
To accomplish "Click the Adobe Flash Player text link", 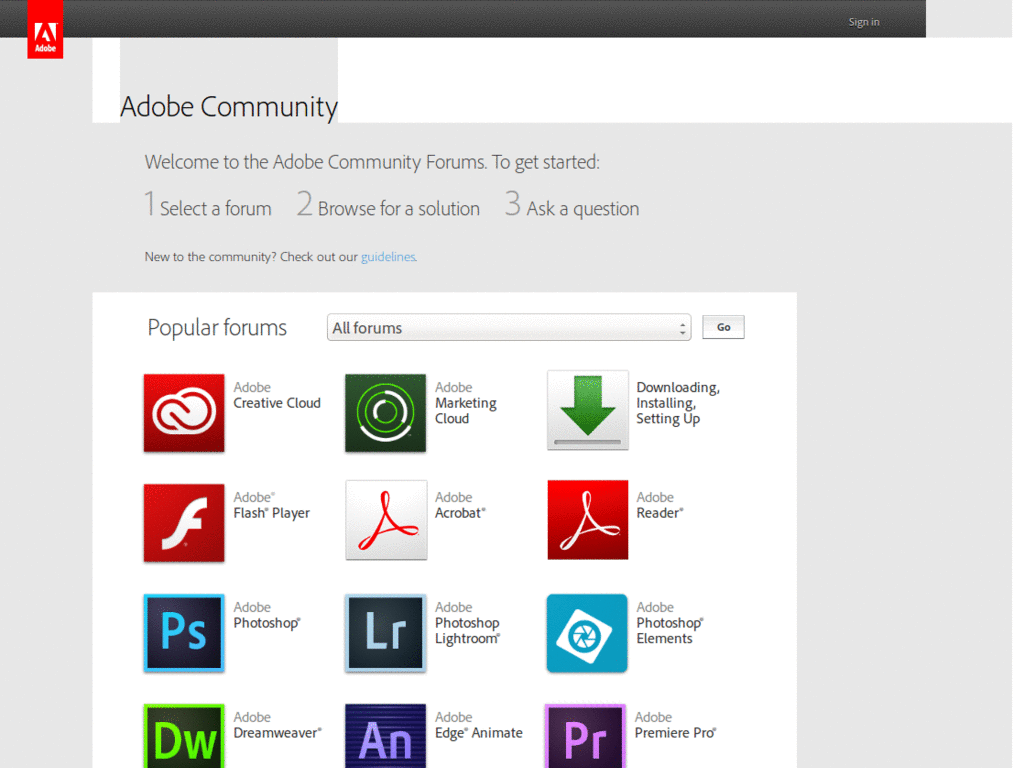I will (x=272, y=505).
